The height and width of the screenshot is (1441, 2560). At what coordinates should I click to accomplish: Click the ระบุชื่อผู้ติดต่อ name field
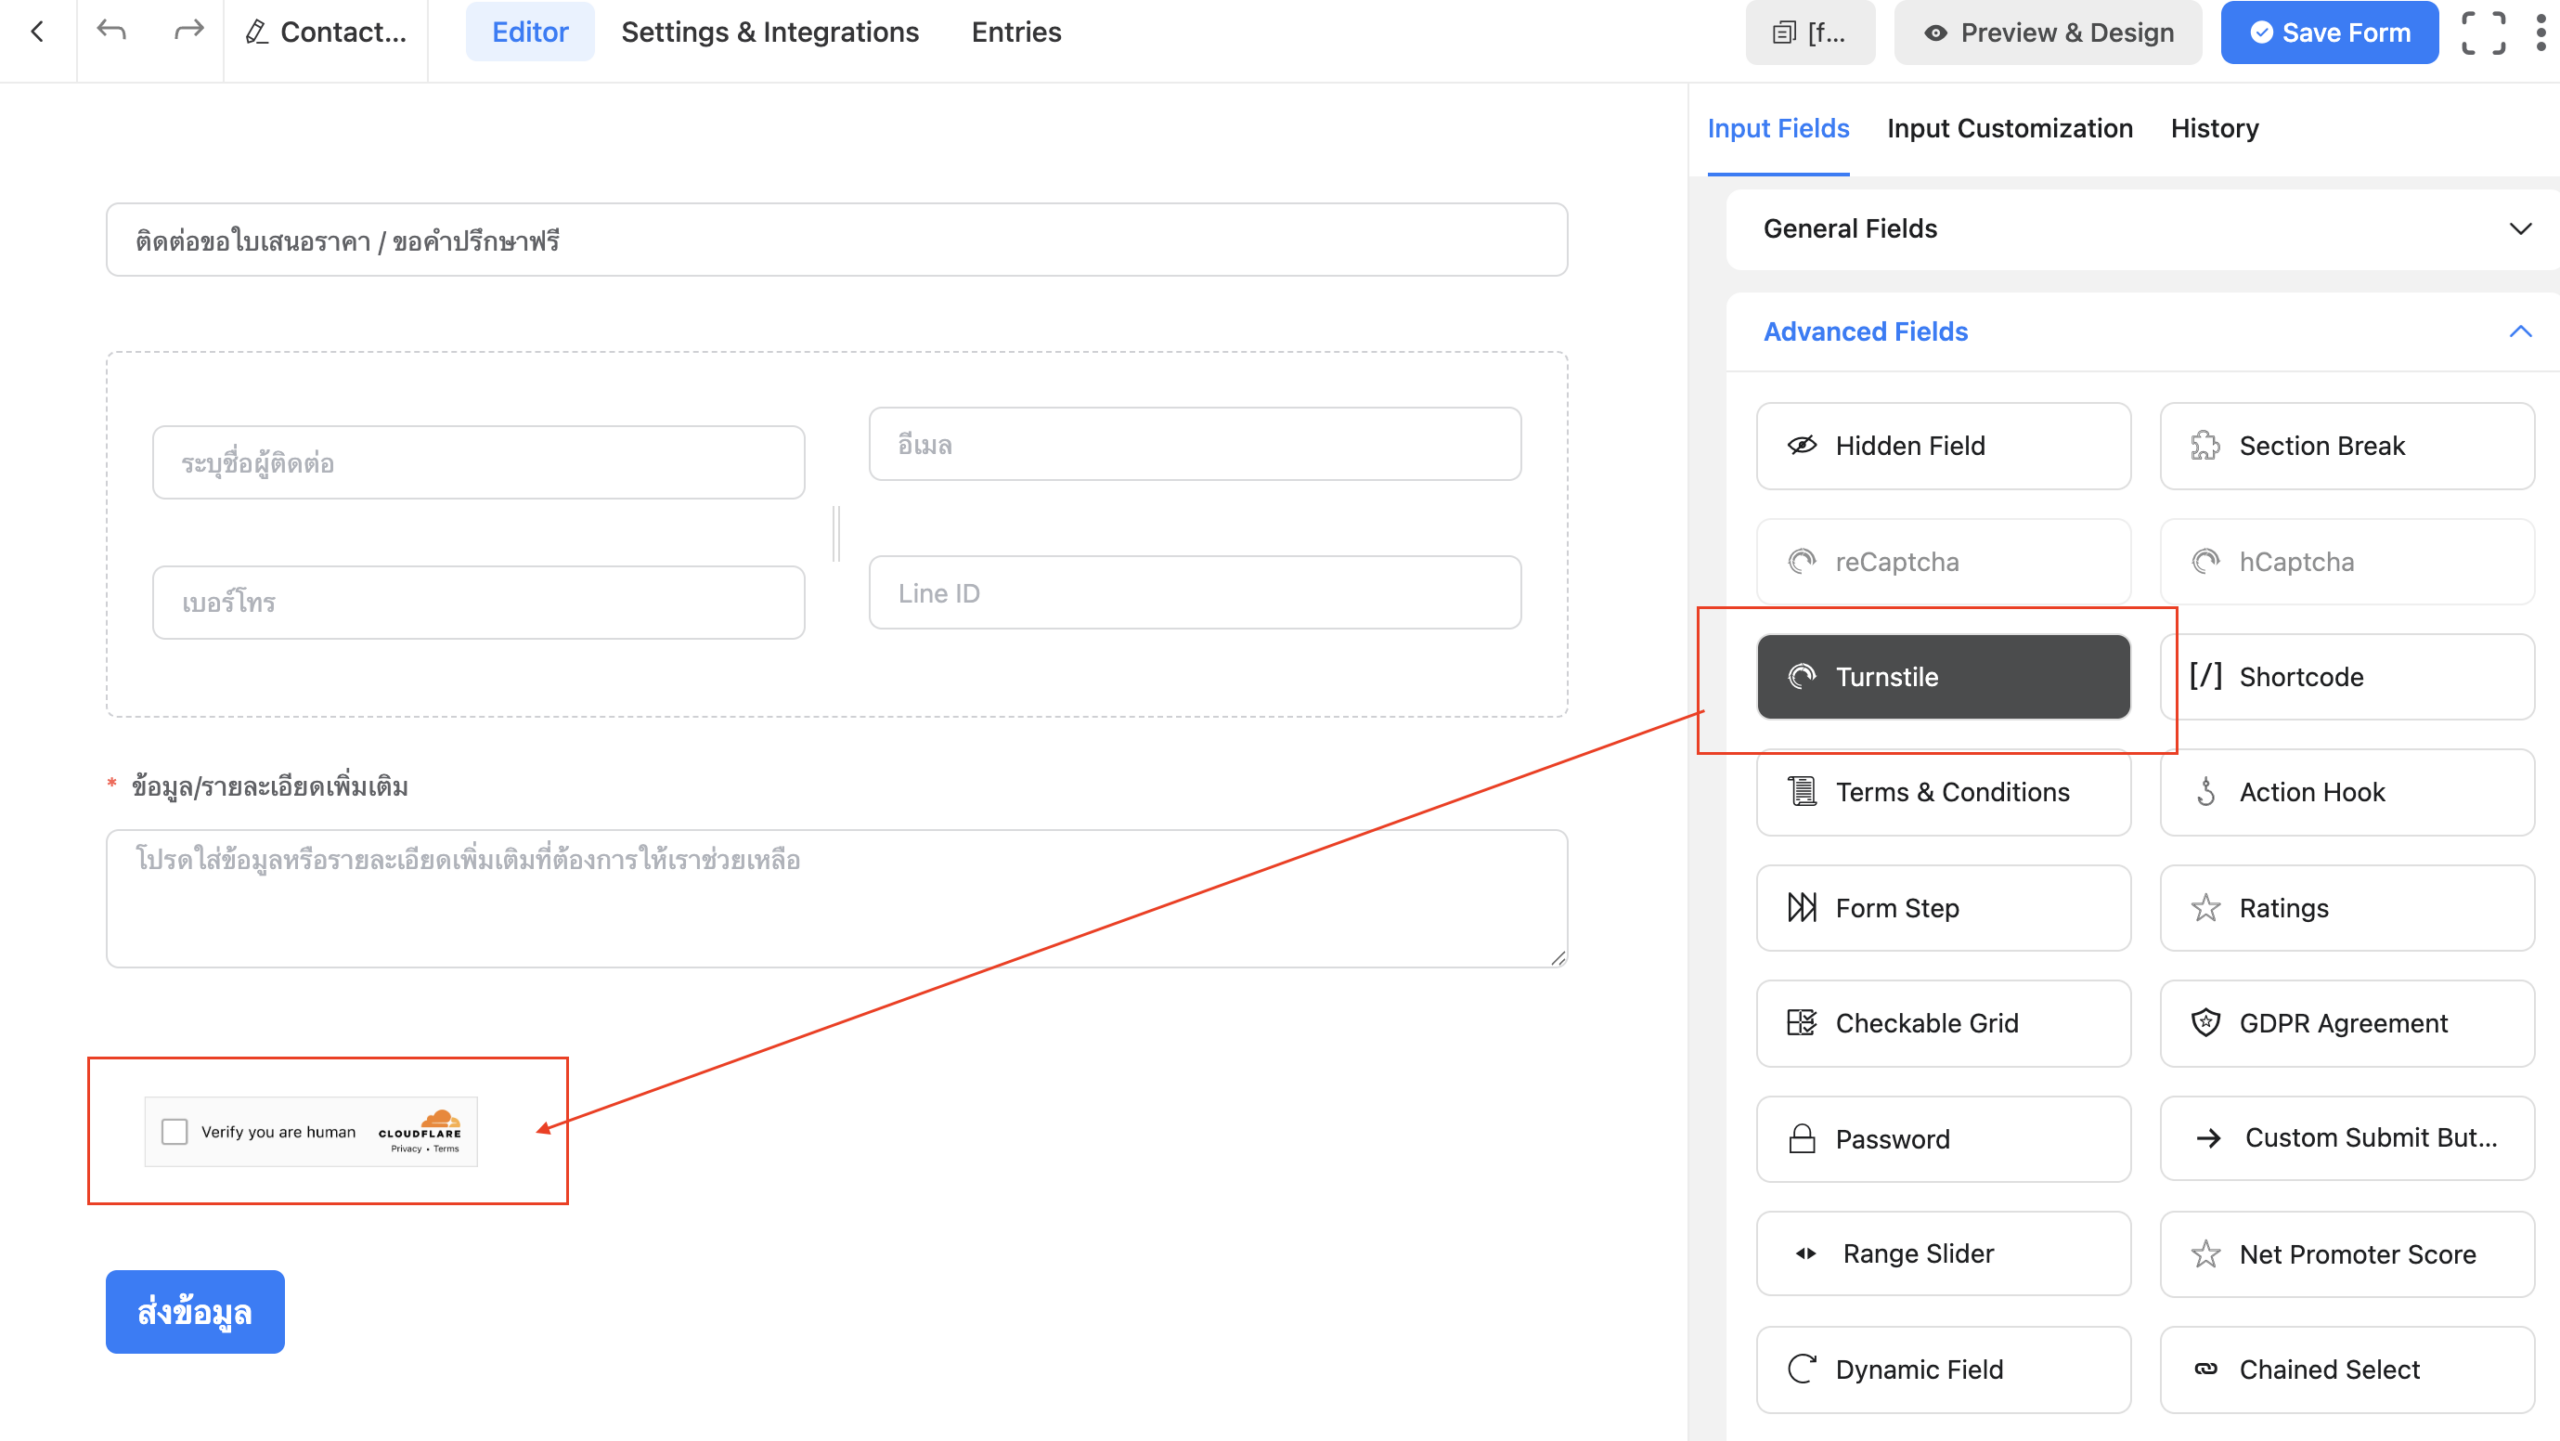pos(479,463)
